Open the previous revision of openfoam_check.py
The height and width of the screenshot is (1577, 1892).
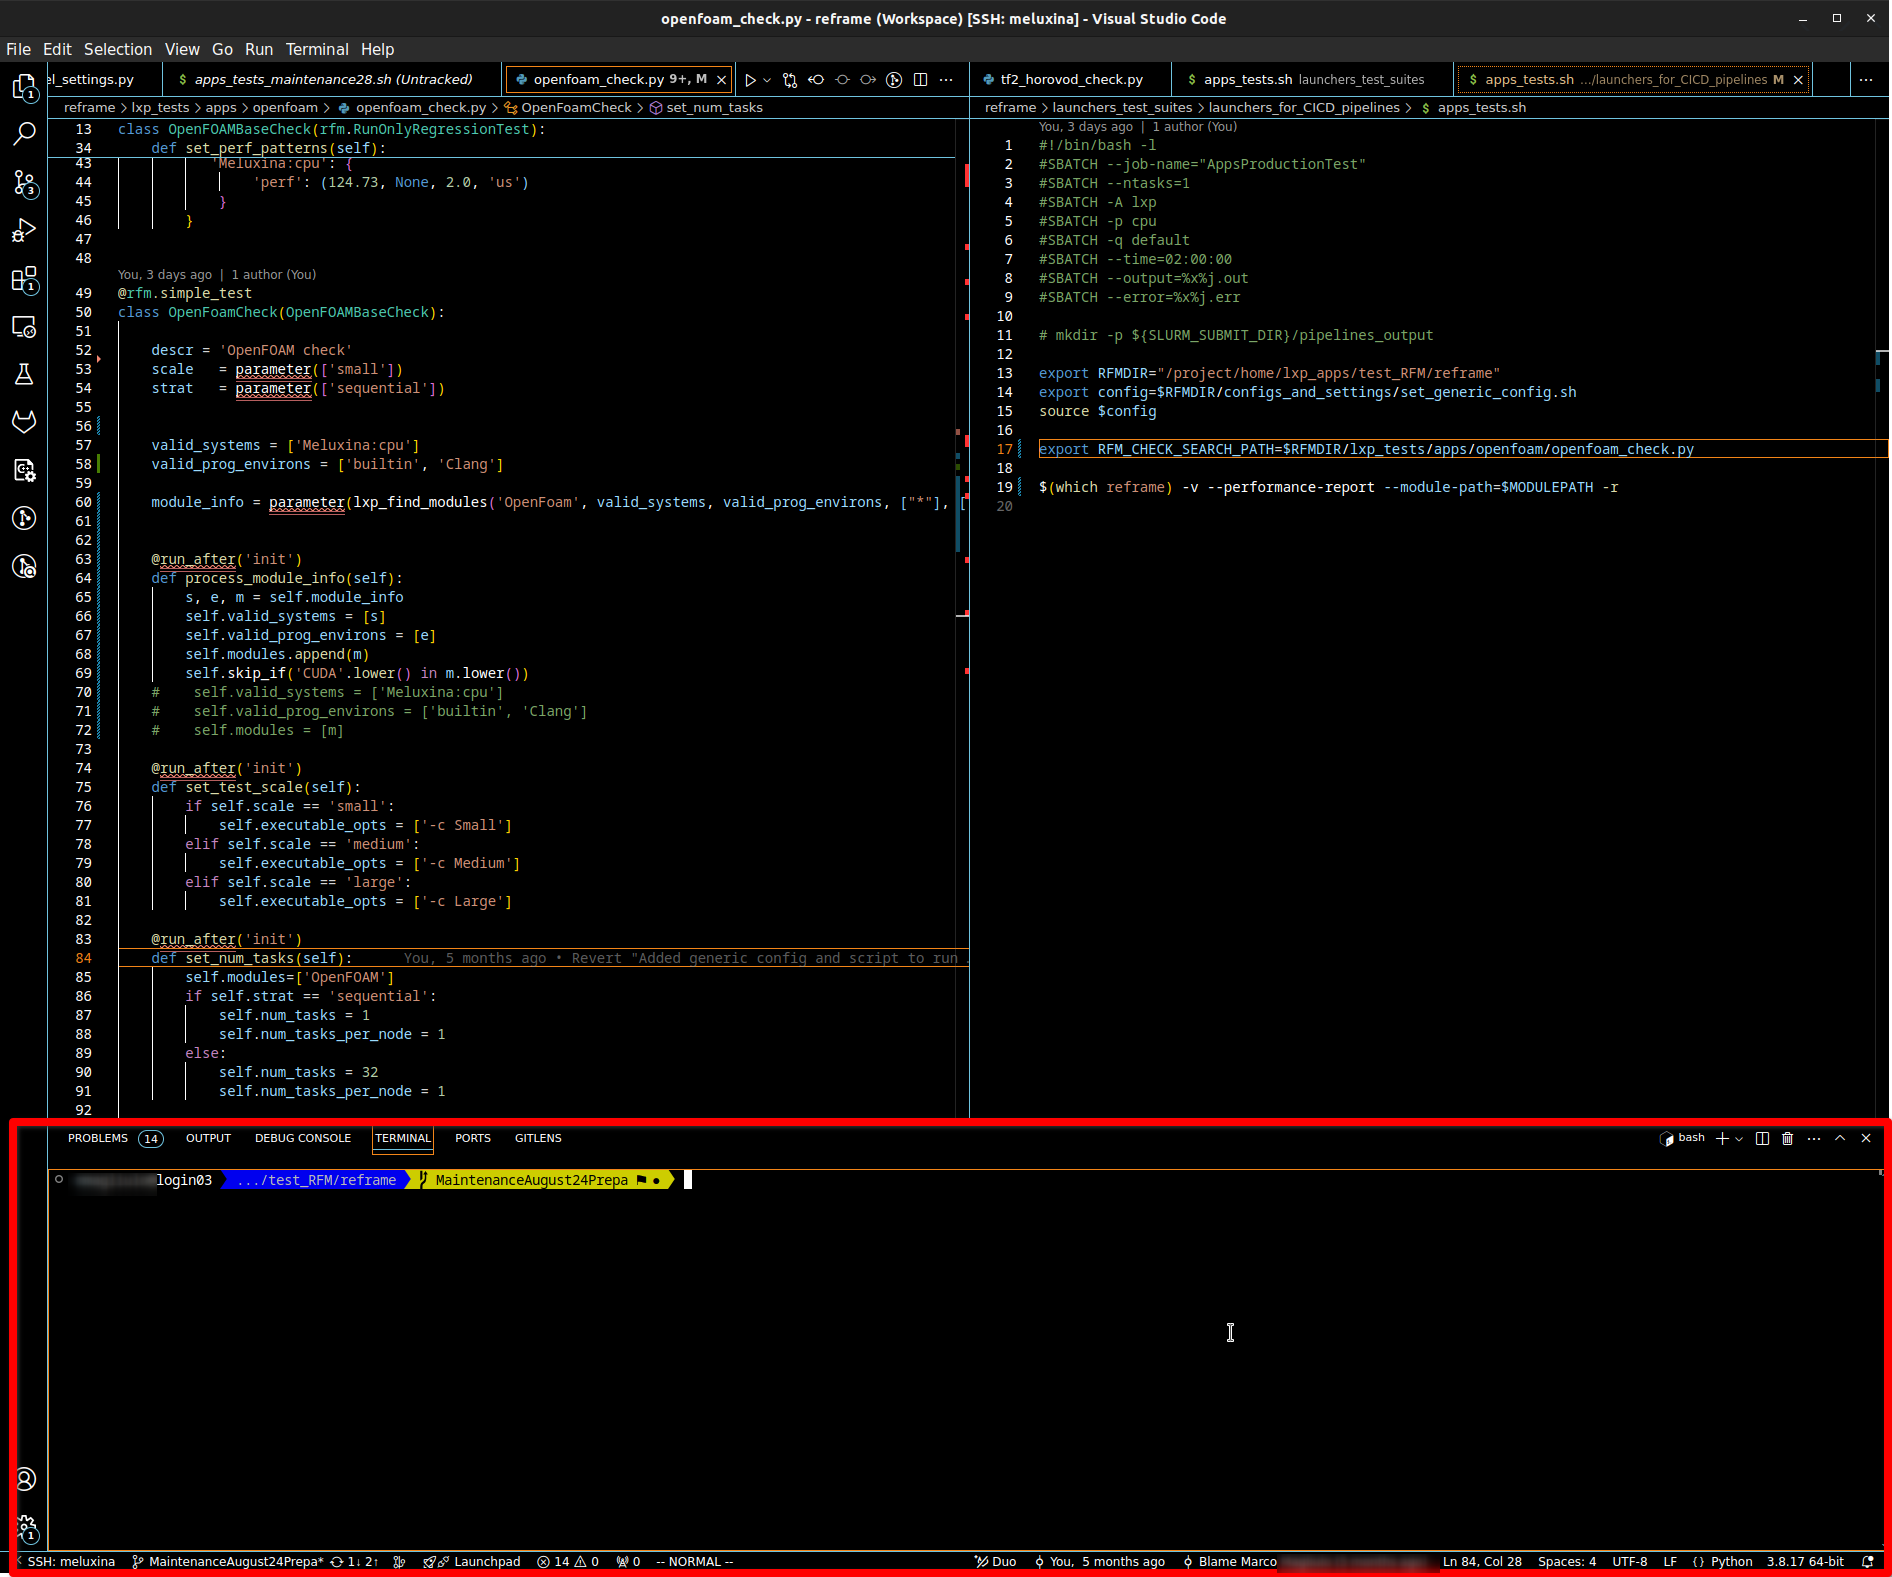coord(816,80)
